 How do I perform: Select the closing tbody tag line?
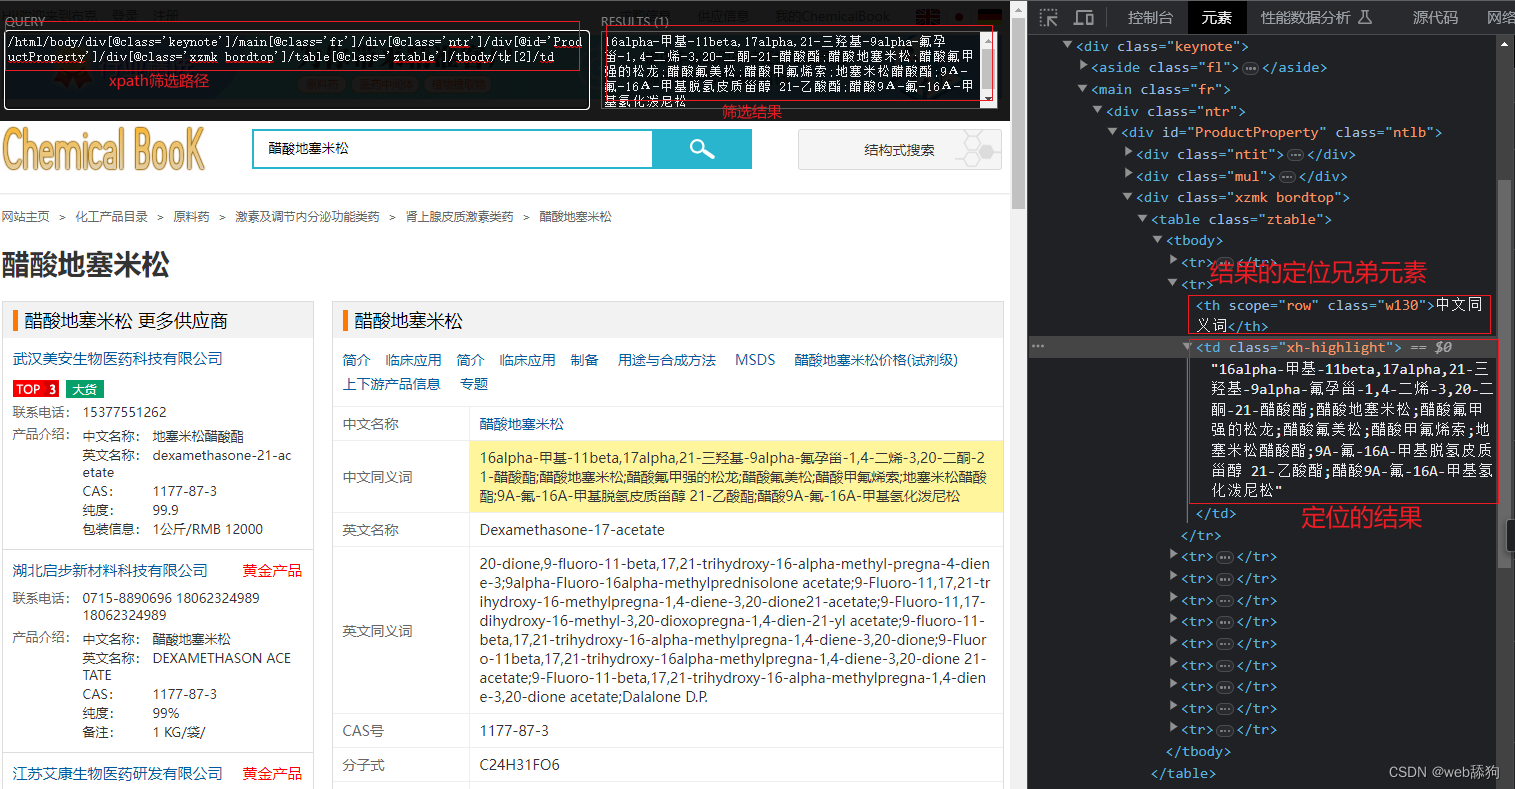[1198, 752]
